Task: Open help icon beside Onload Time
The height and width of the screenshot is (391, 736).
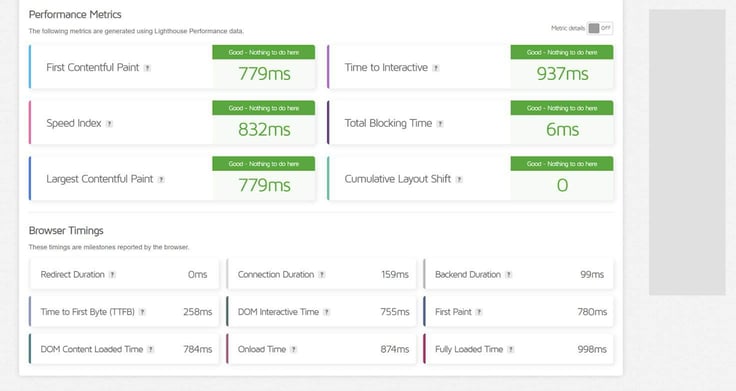Action: tap(293, 349)
